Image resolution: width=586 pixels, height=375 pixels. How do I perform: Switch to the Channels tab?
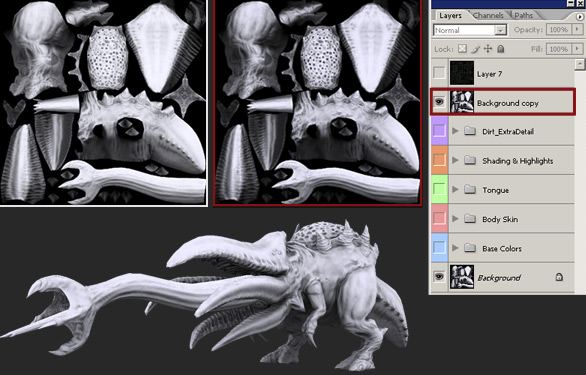(488, 16)
